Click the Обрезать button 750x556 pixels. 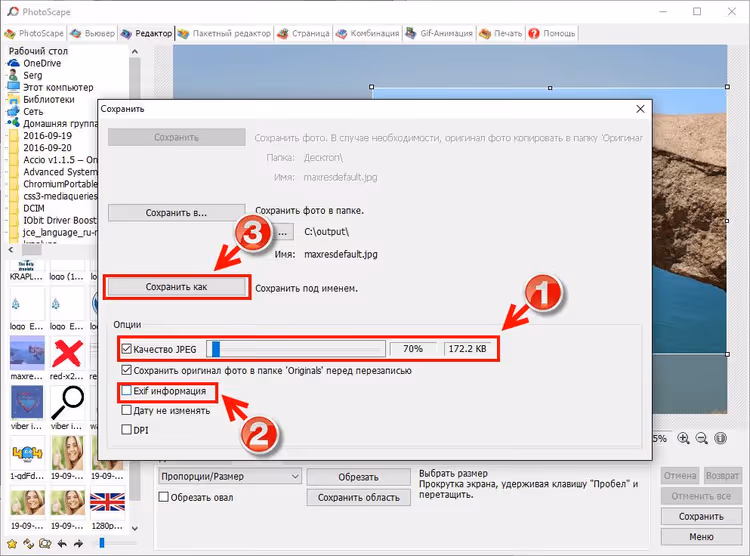pyautogui.click(x=358, y=477)
